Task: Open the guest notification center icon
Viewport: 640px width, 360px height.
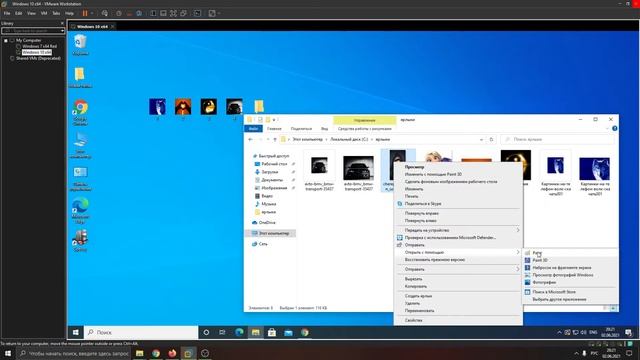Action: 629,333
